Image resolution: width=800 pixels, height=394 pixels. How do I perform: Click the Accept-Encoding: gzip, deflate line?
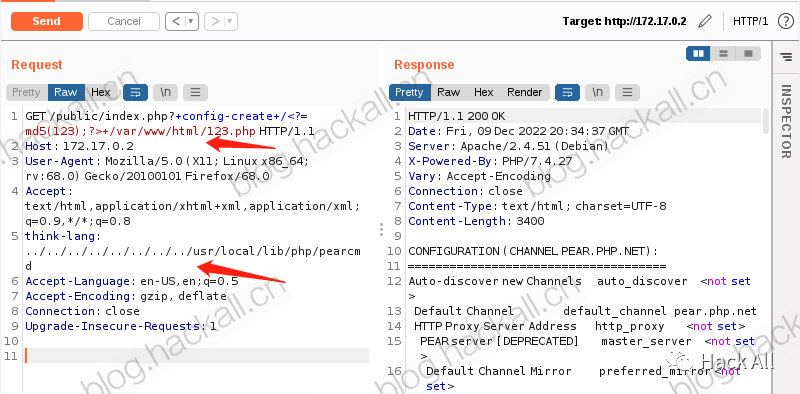tap(126, 296)
